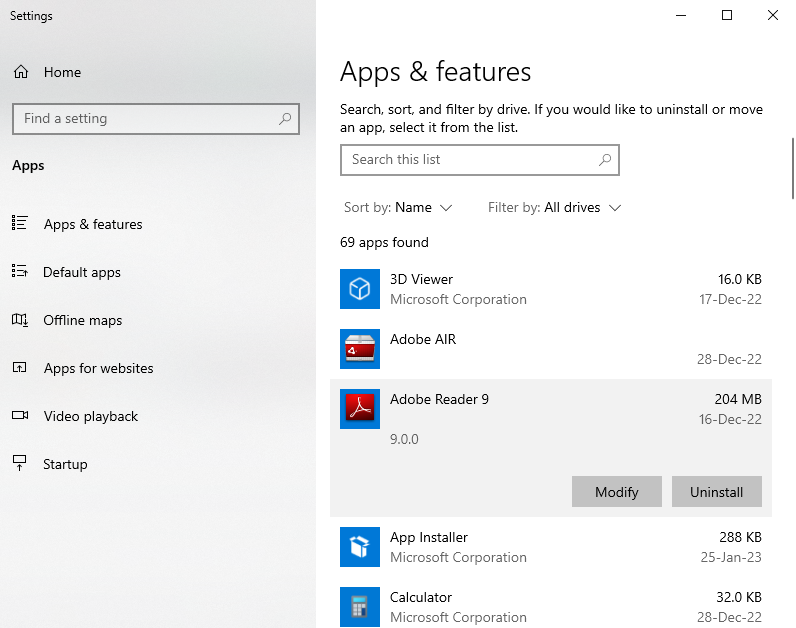The image size is (796, 628).
Task: Click the 288 KB size value
Action: coord(740,537)
